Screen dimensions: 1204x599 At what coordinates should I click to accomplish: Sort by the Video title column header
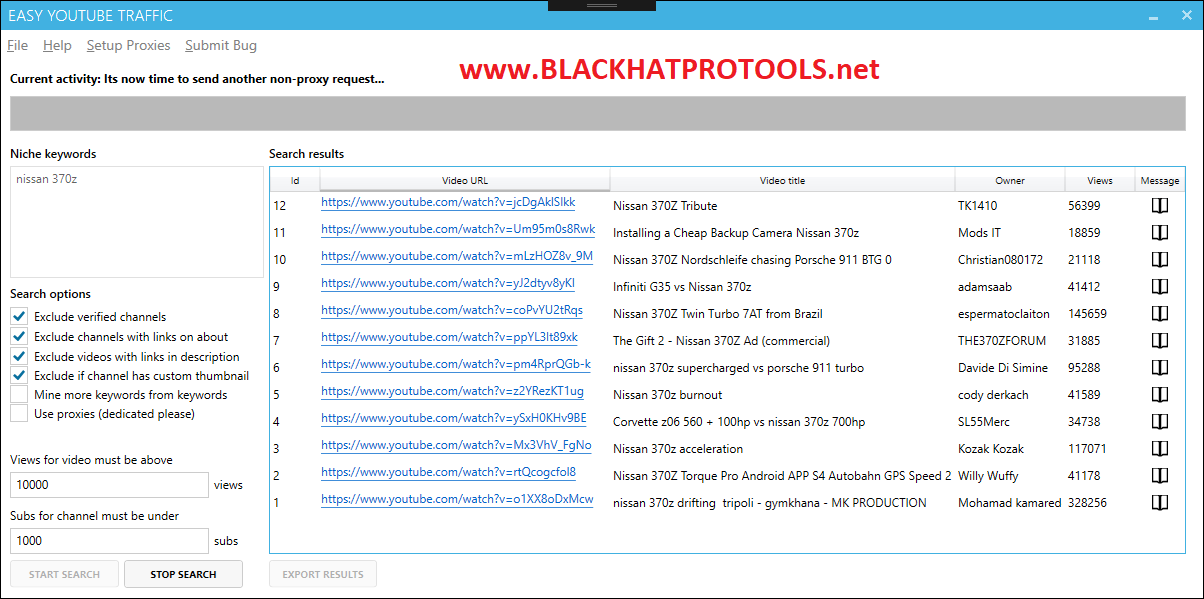[x=782, y=180]
